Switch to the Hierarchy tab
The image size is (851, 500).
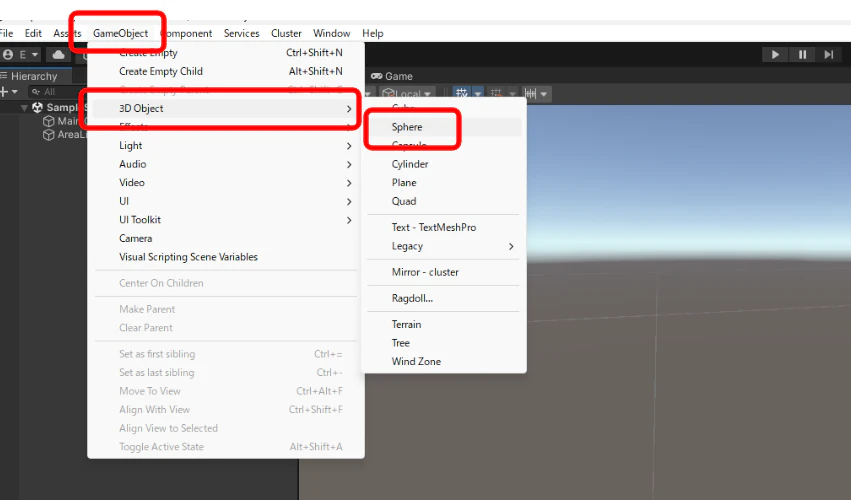coord(34,76)
